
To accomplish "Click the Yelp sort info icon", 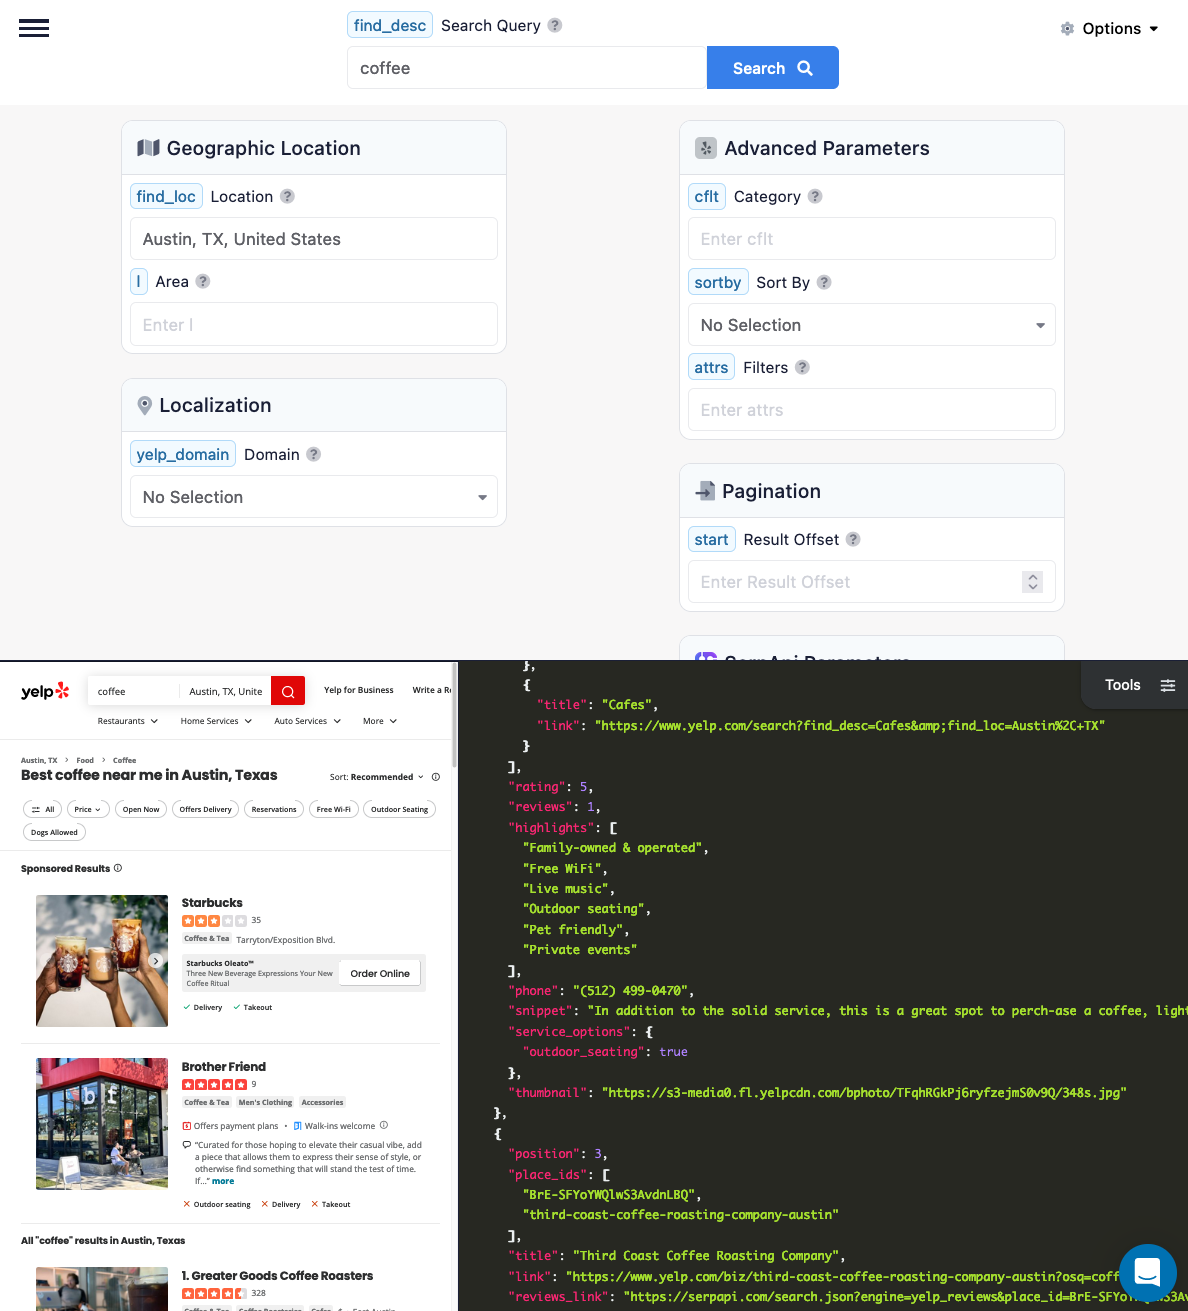I will (435, 777).
